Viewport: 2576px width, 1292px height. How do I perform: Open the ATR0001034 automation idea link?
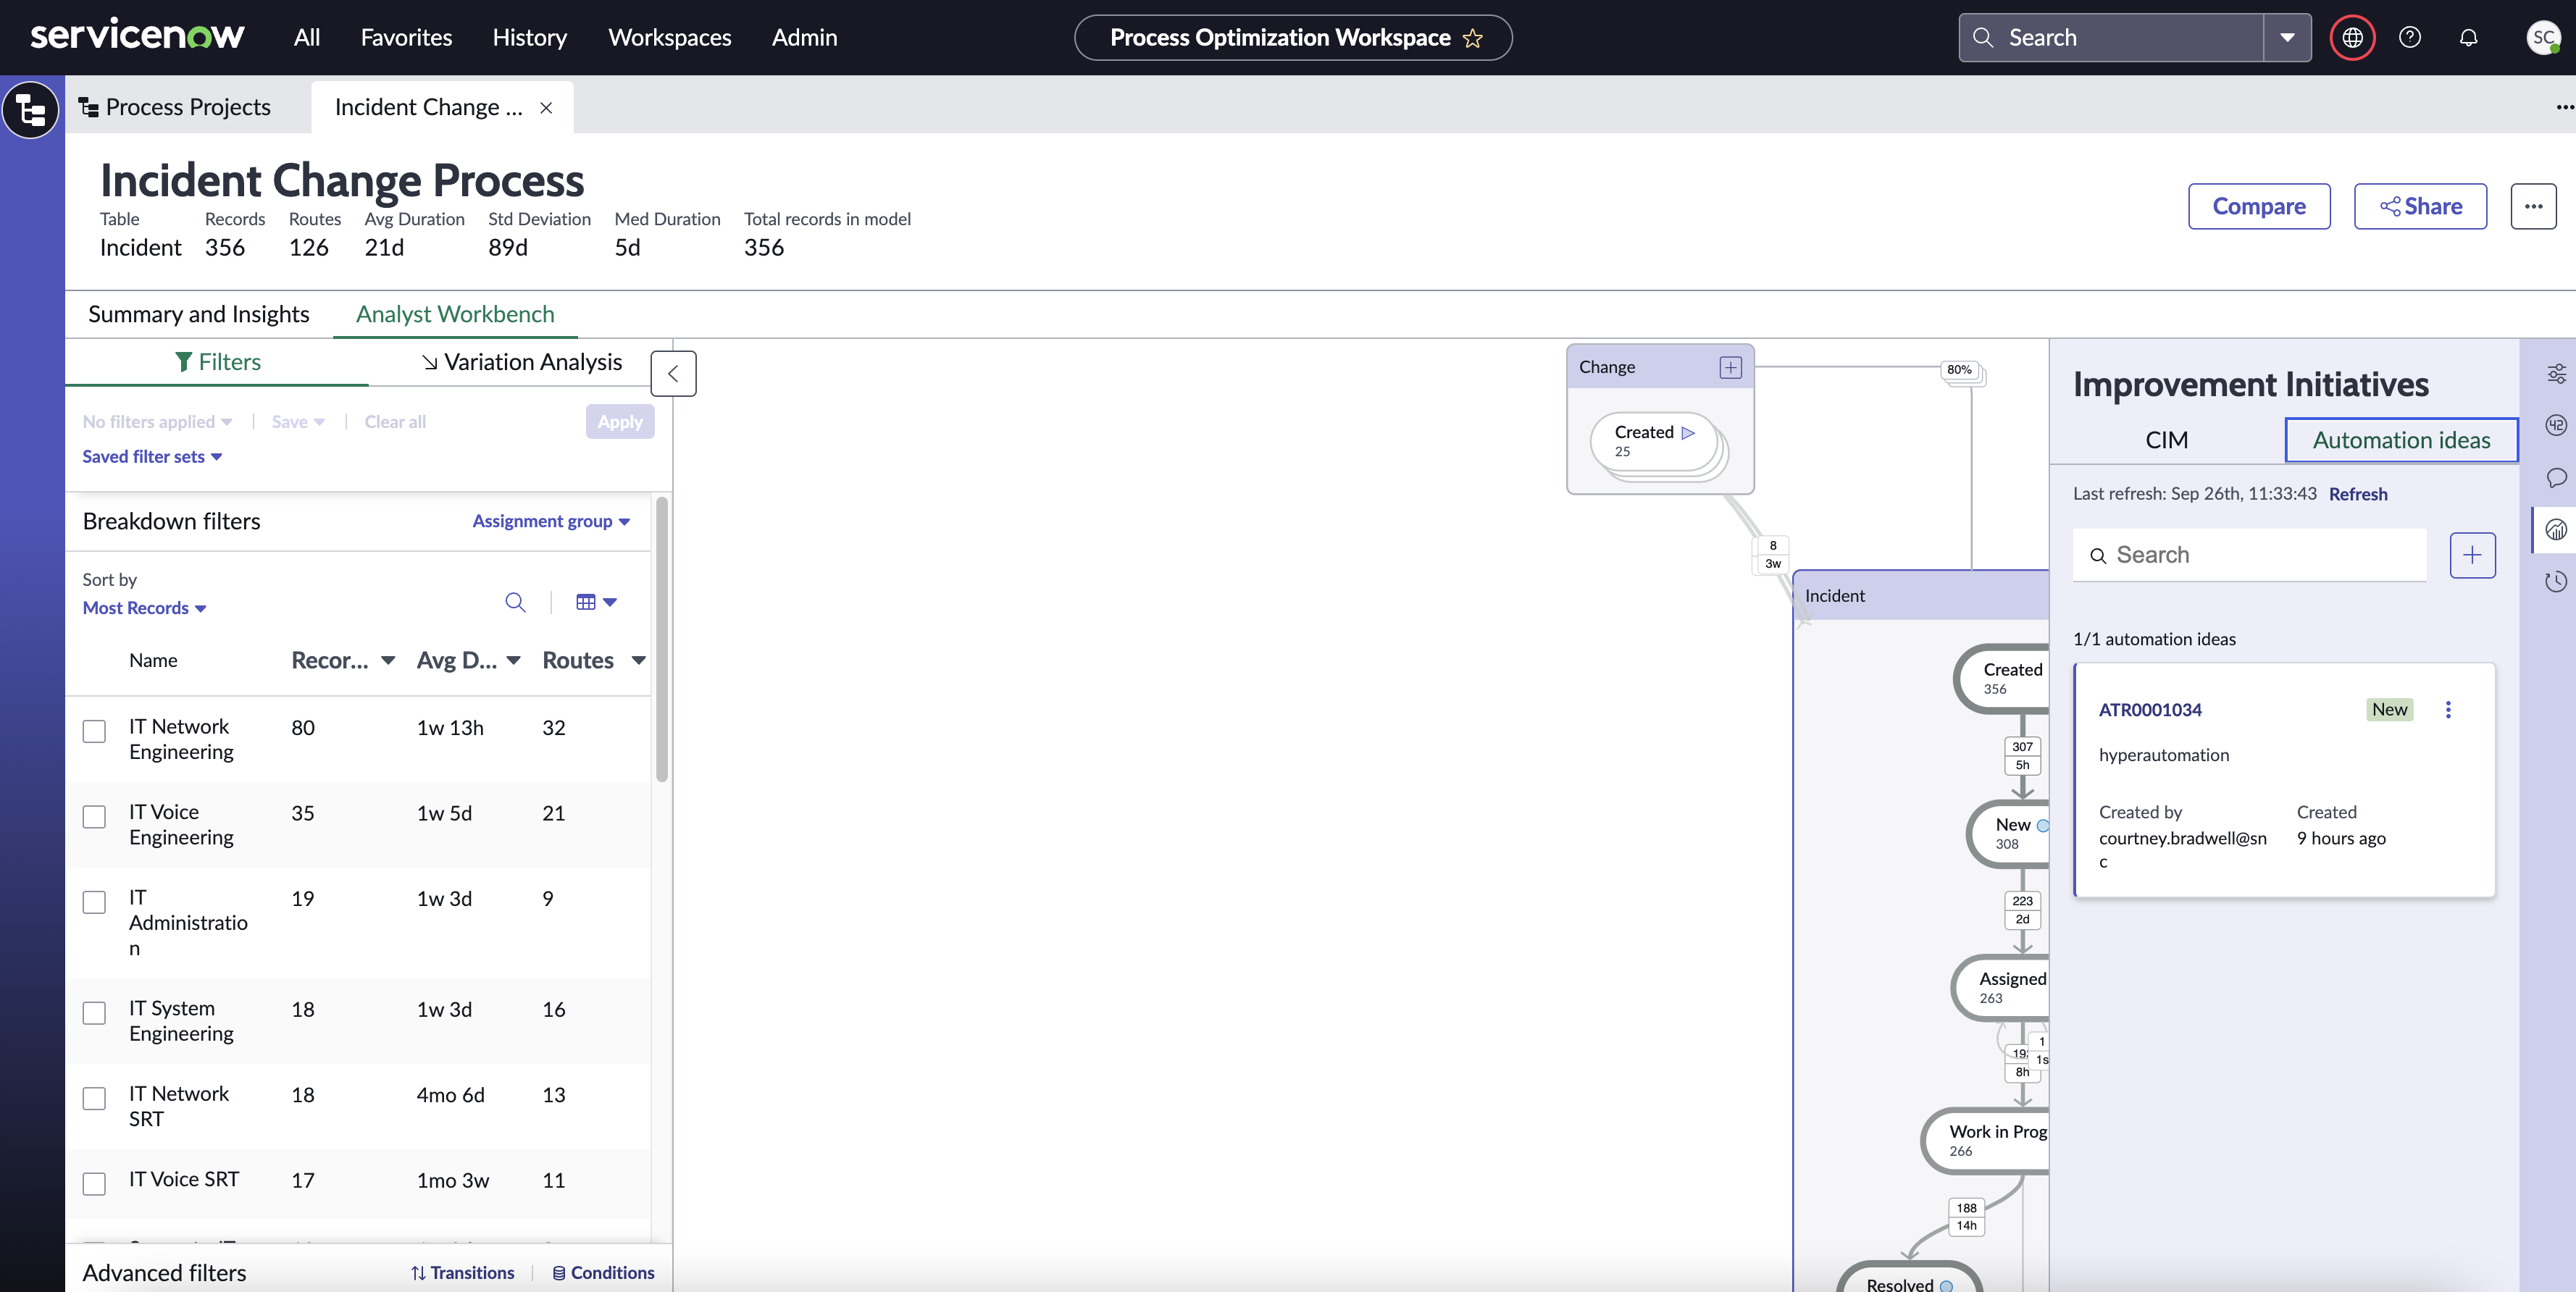pyautogui.click(x=2150, y=710)
